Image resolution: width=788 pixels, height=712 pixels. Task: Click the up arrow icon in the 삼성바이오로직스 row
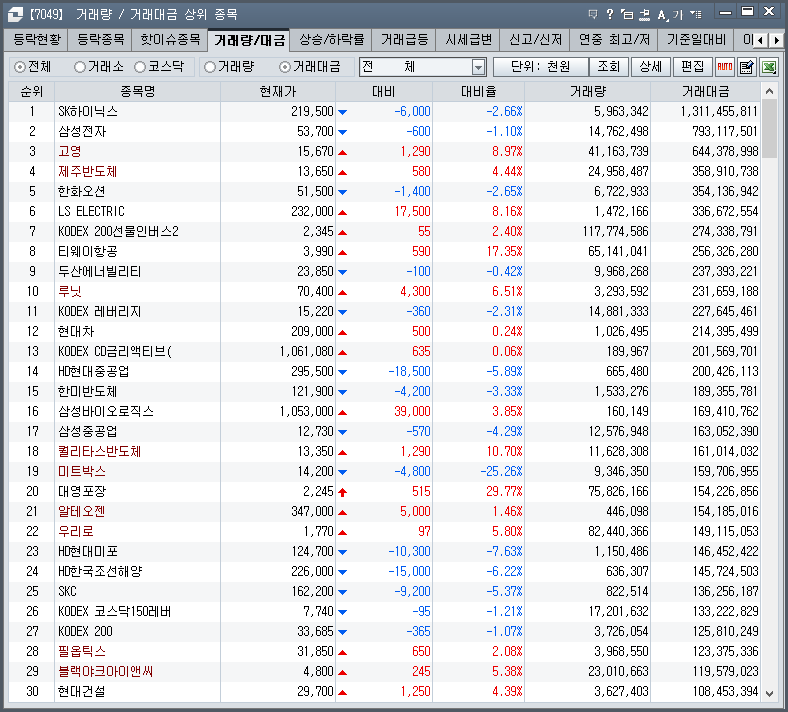pos(343,412)
